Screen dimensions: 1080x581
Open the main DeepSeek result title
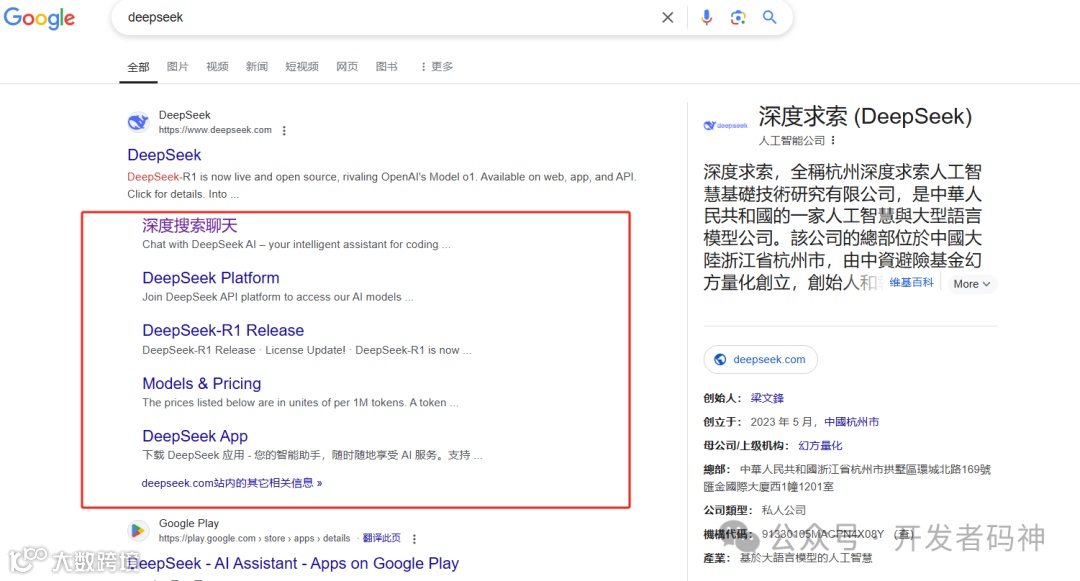pyautogui.click(x=164, y=155)
